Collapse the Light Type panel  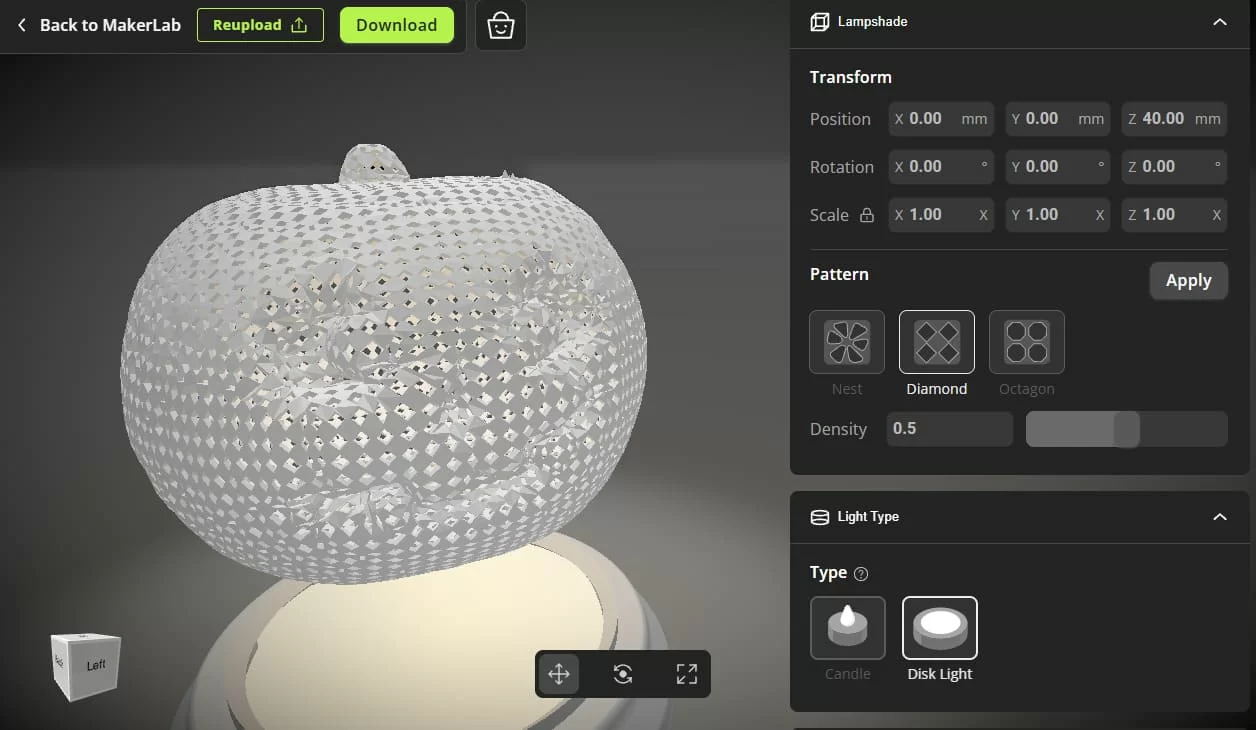click(x=1220, y=517)
